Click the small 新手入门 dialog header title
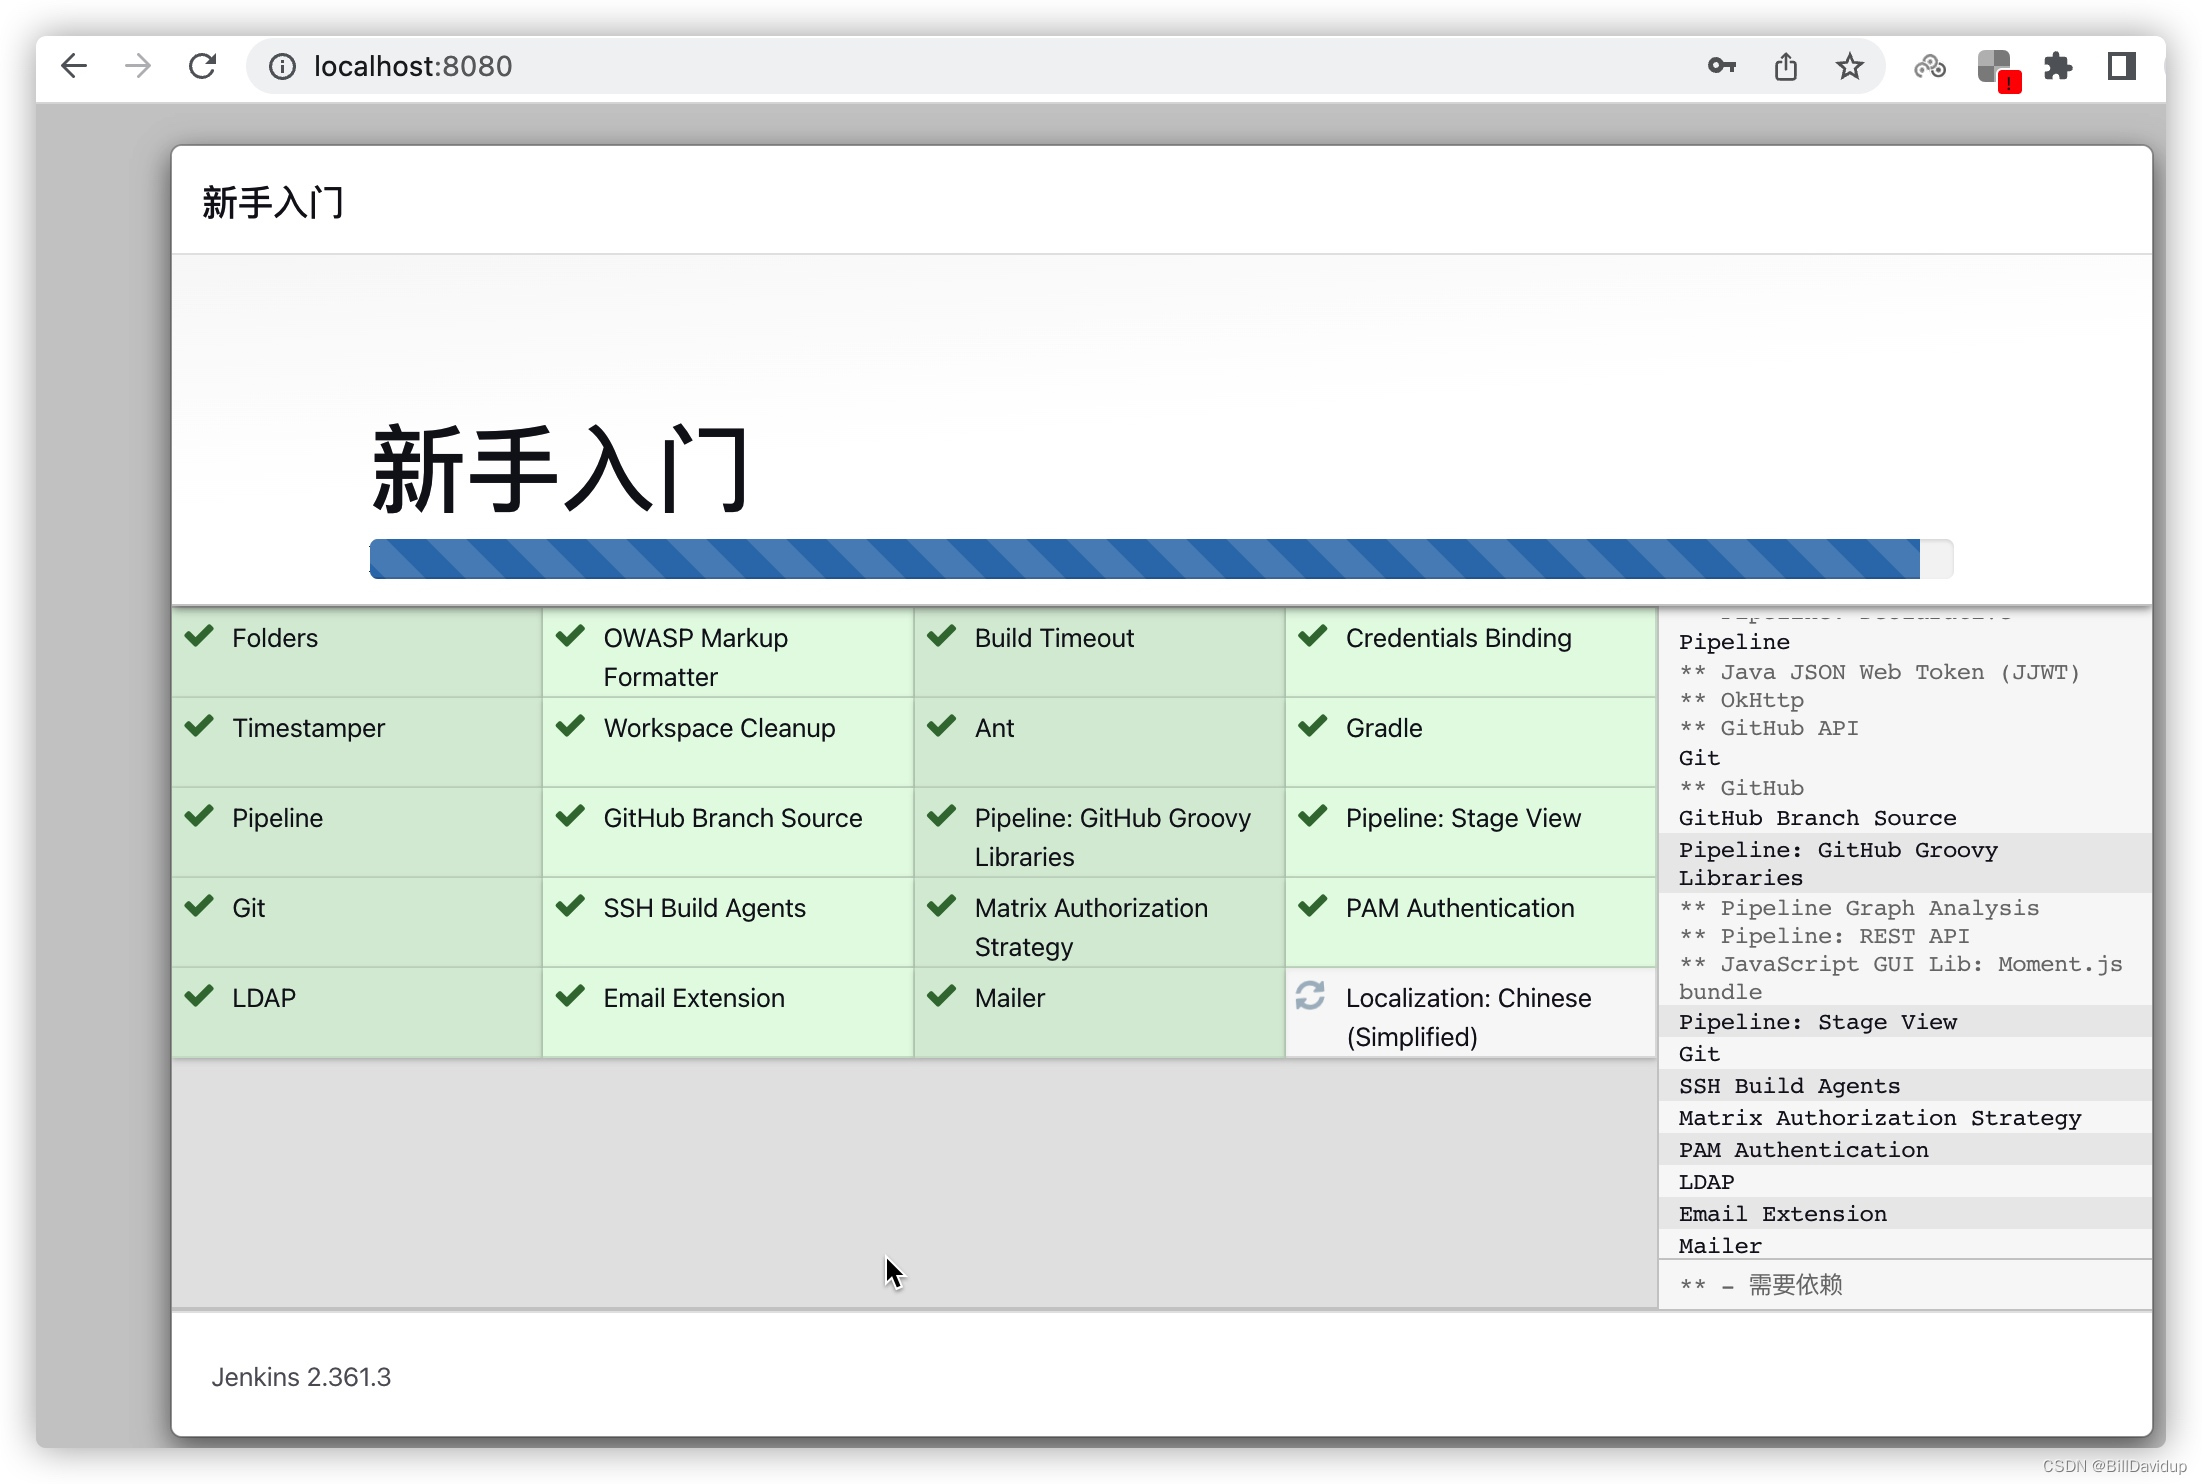The height and width of the screenshot is (1484, 2202). 273,202
